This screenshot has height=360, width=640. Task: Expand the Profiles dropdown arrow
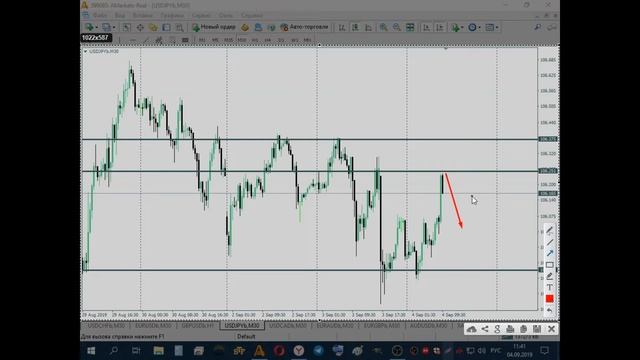(113, 27)
